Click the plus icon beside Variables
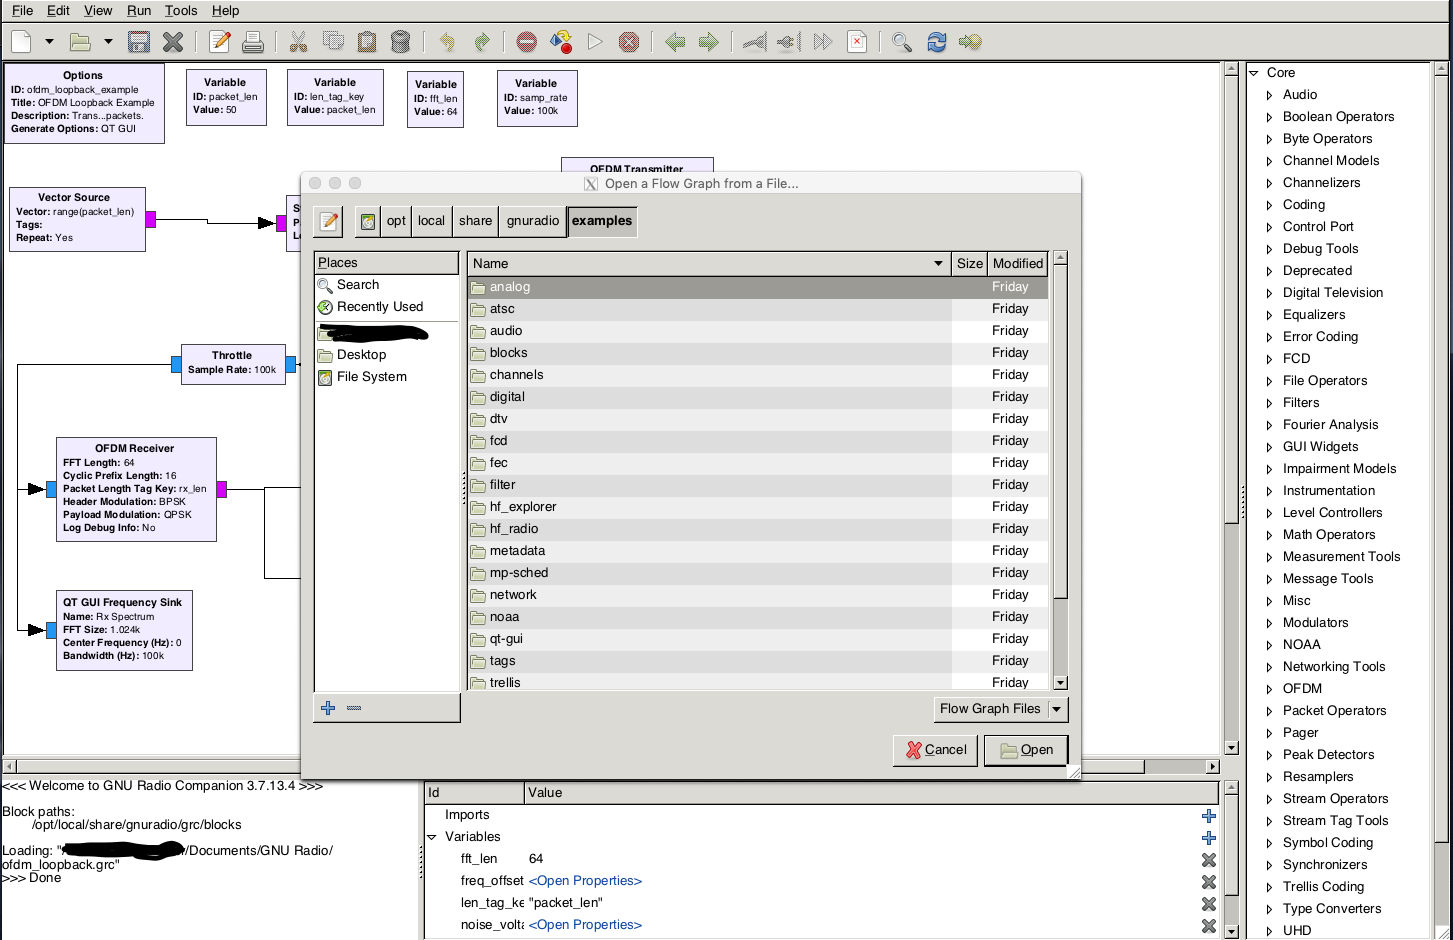The image size is (1453, 940). coord(1209,837)
